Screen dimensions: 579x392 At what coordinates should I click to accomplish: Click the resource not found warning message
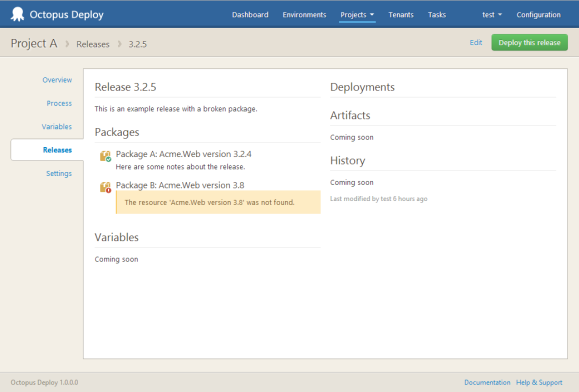pos(218,202)
